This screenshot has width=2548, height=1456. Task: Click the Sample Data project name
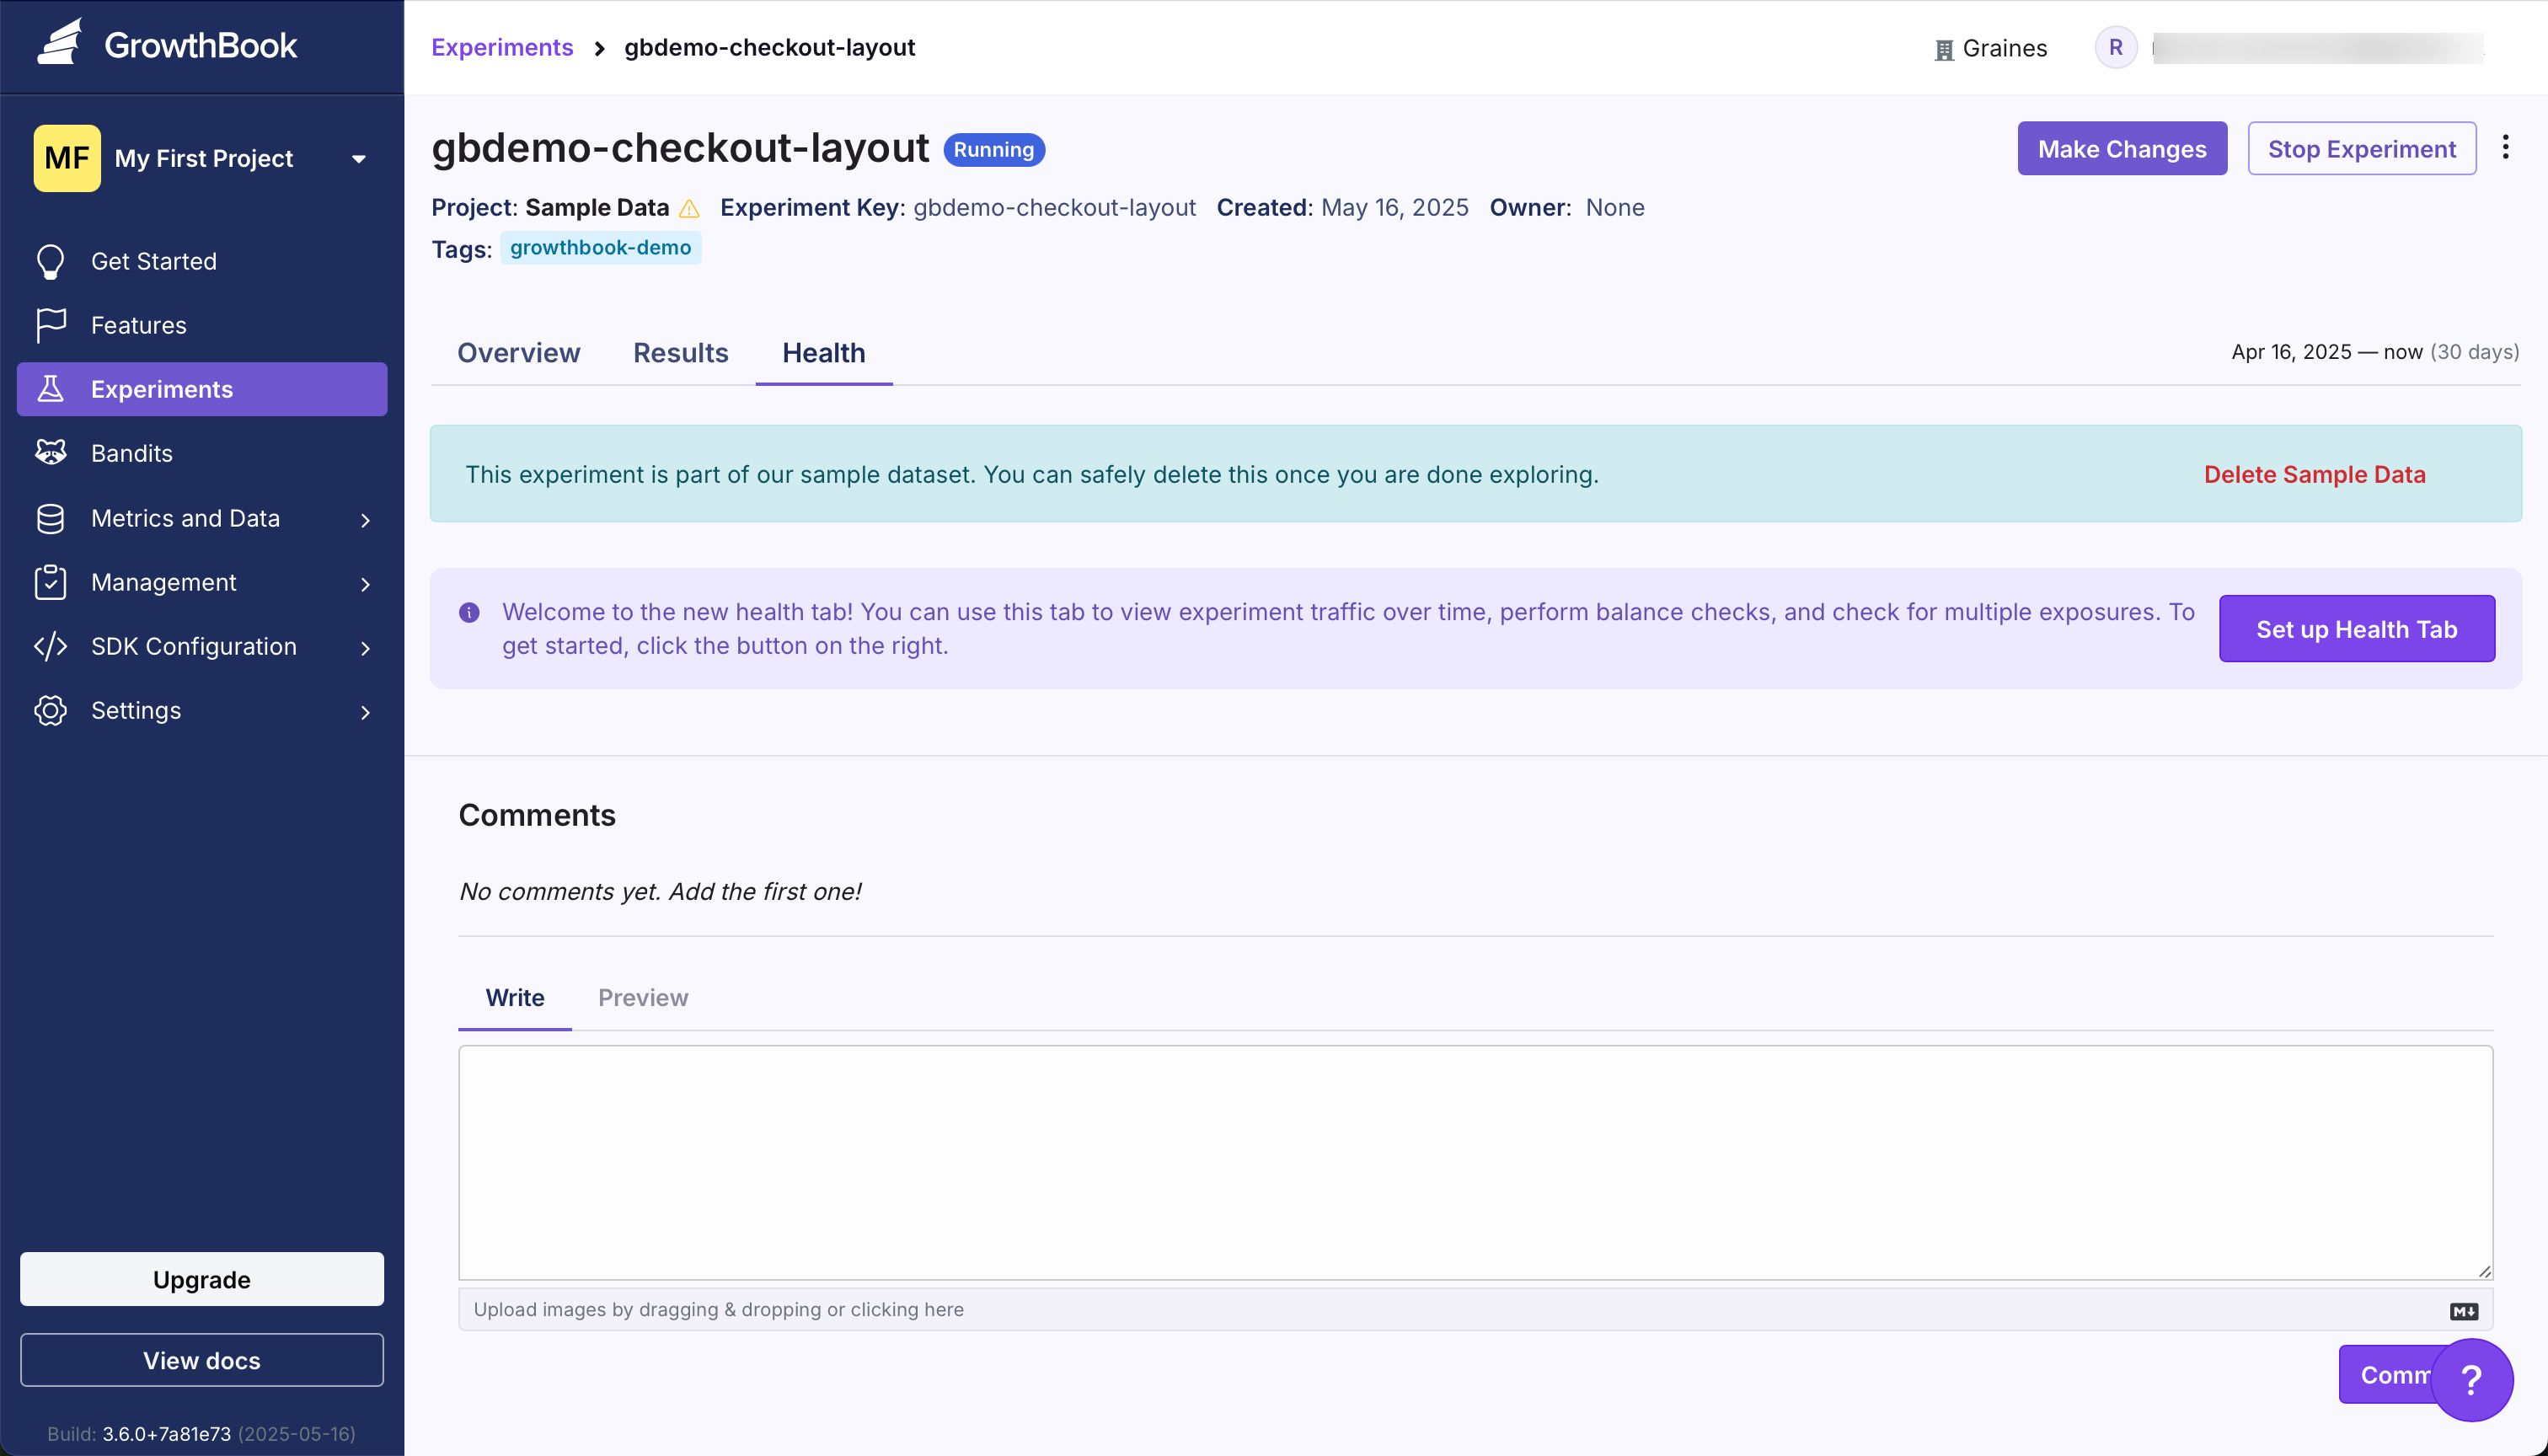pyautogui.click(x=597, y=207)
